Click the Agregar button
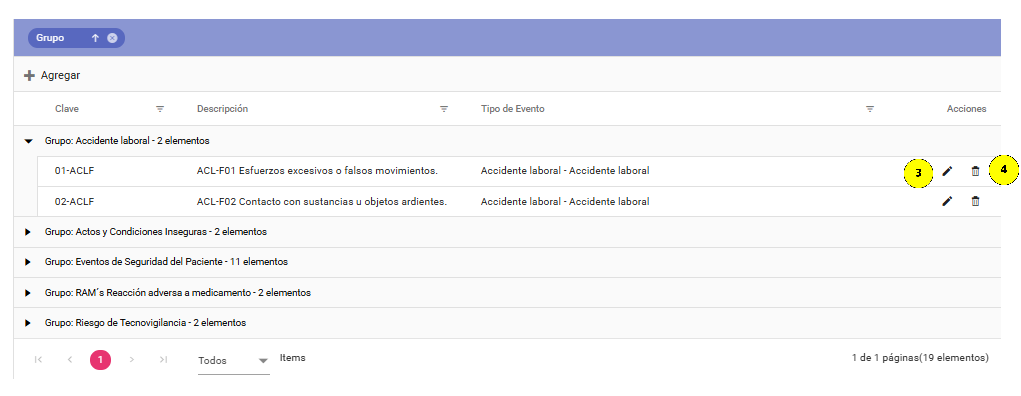 [52, 76]
